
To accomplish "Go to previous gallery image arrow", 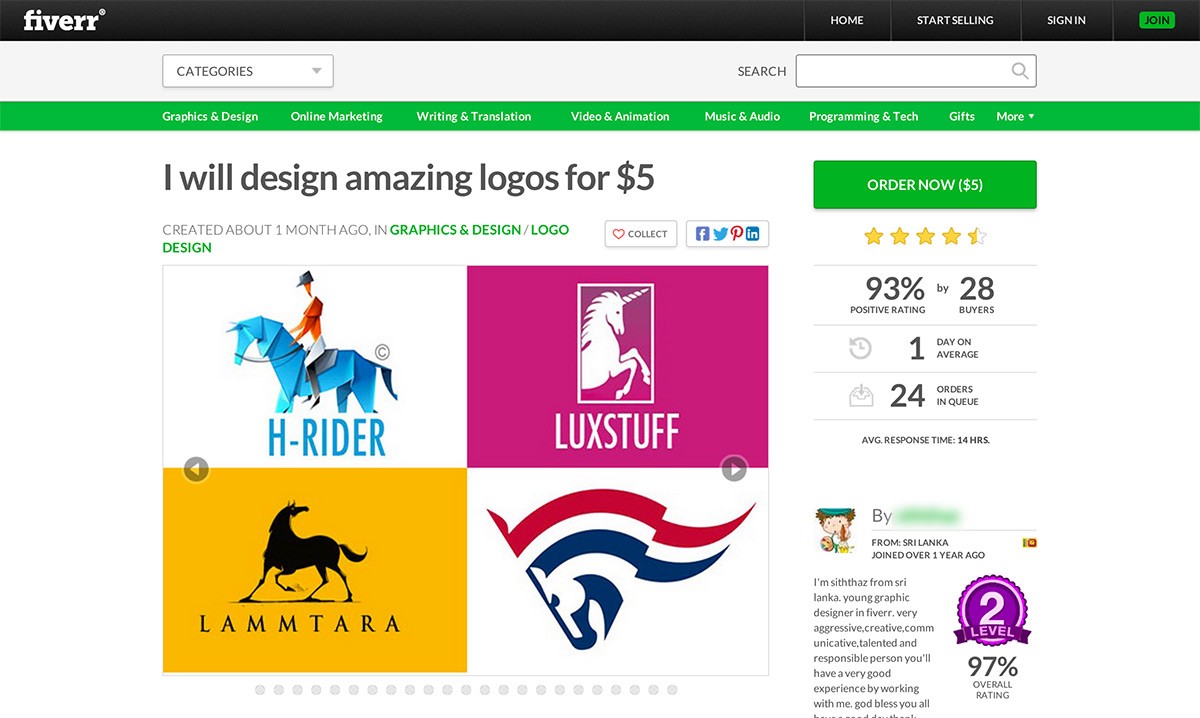I will tap(196, 469).
